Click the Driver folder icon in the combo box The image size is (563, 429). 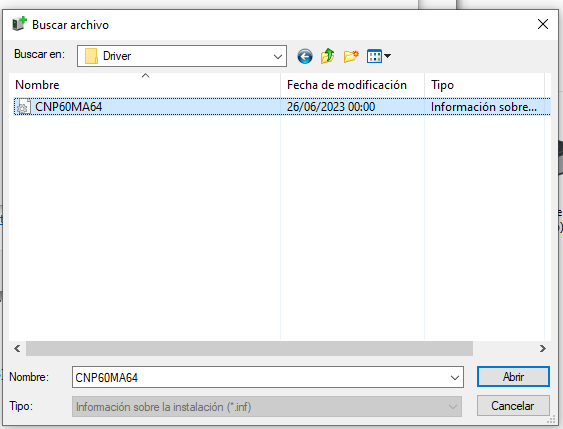click(x=91, y=56)
